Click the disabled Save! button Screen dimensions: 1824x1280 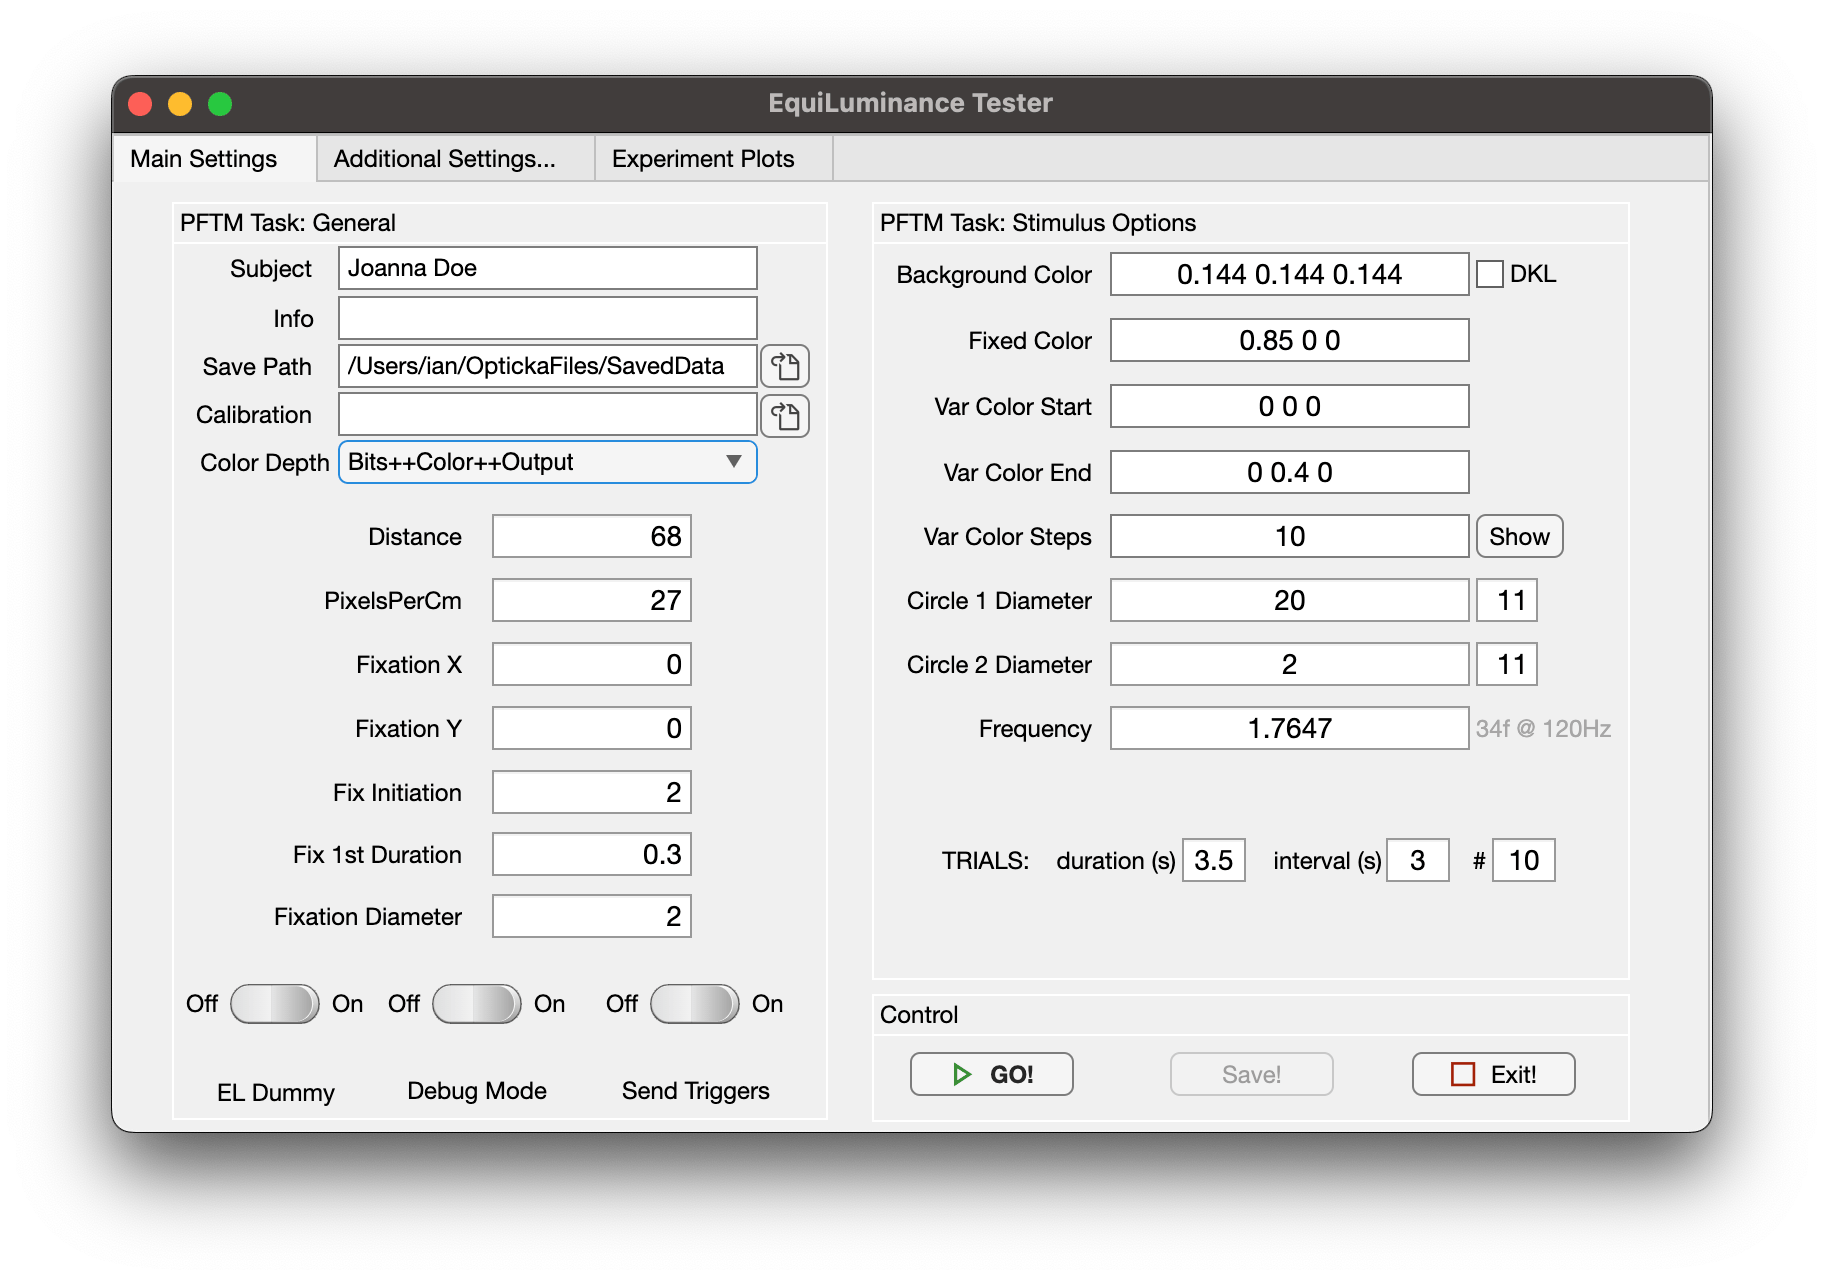[x=1252, y=1074]
